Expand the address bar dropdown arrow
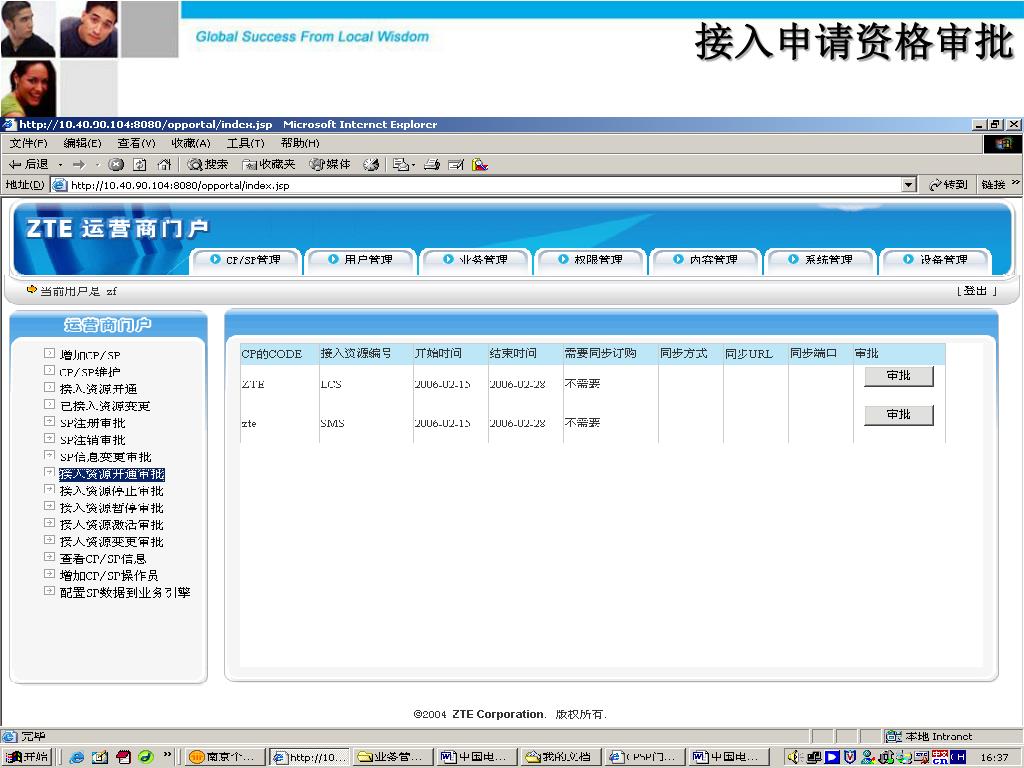The height and width of the screenshot is (768, 1024). point(908,185)
